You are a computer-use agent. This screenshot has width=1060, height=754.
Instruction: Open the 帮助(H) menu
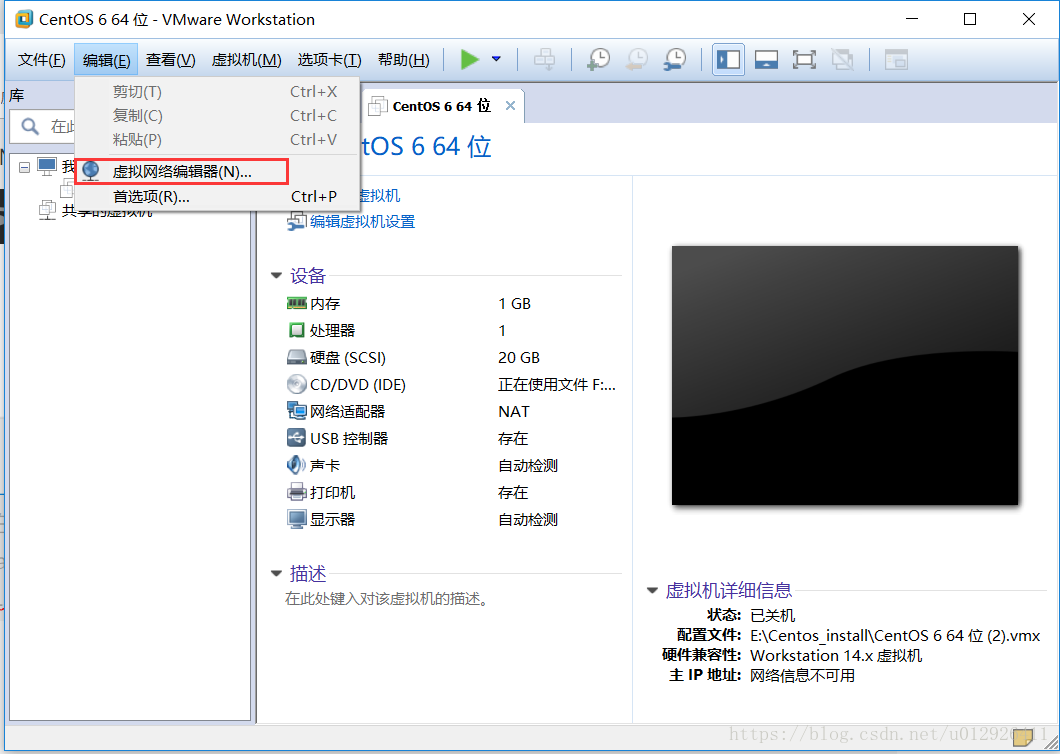[x=404, y=60]
